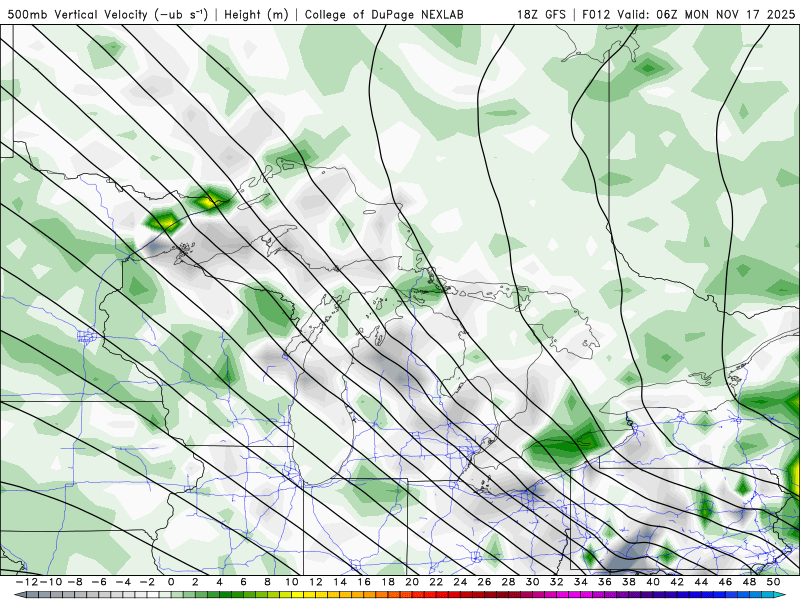
Task: Click 'College of DuPage NEXLAB' header text
Action: tap(384, 14)
